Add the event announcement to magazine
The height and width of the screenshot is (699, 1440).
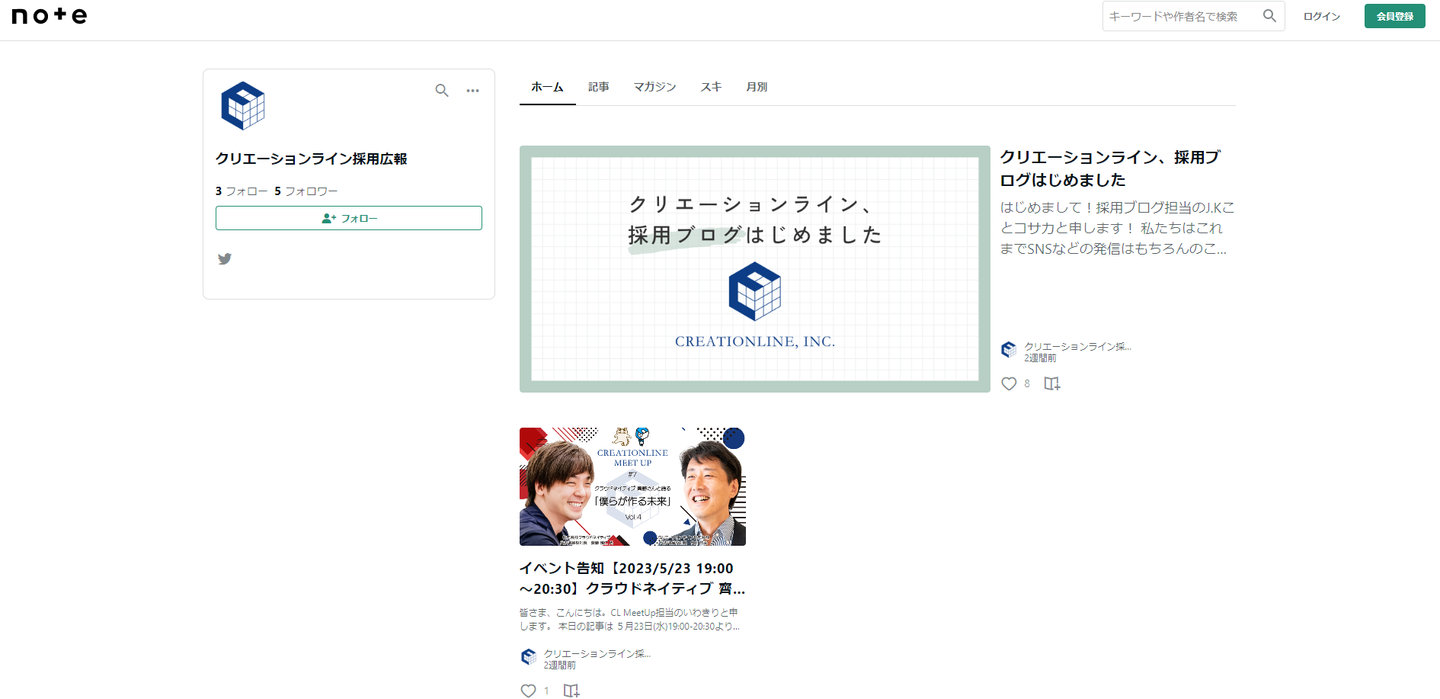coord(571,690)
